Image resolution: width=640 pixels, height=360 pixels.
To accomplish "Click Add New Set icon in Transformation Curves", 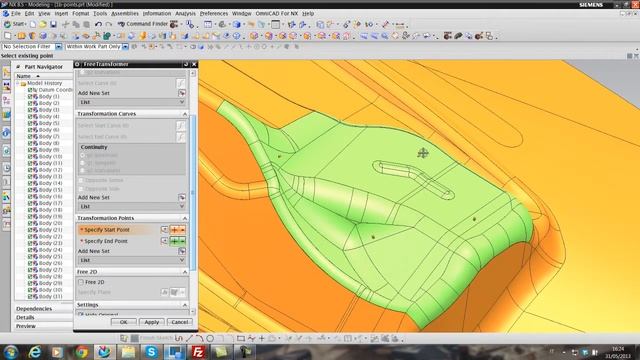I will (182, 197).
